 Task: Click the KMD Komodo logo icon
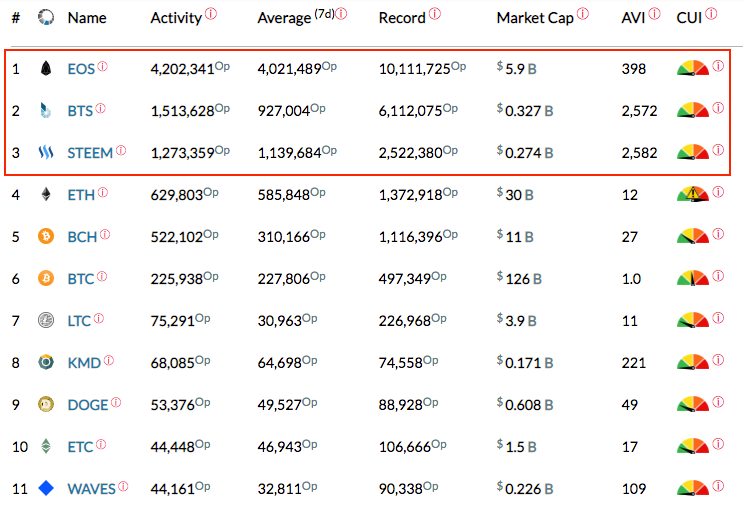click(x=46, y=362)
